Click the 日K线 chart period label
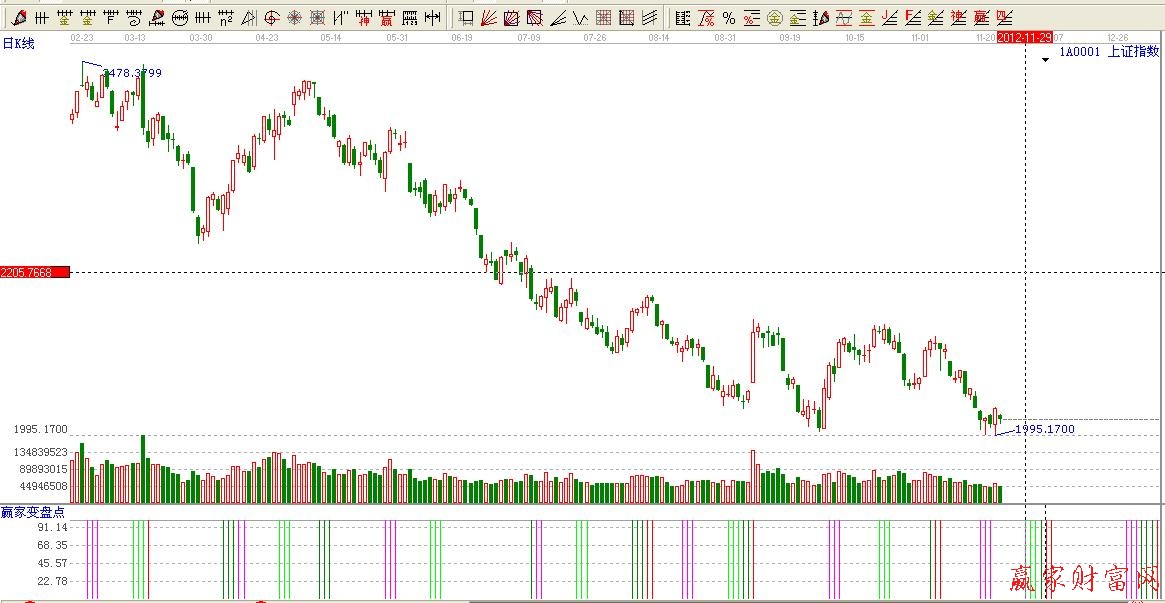Viewport: 1165px width, 603px height. (18, 43)
